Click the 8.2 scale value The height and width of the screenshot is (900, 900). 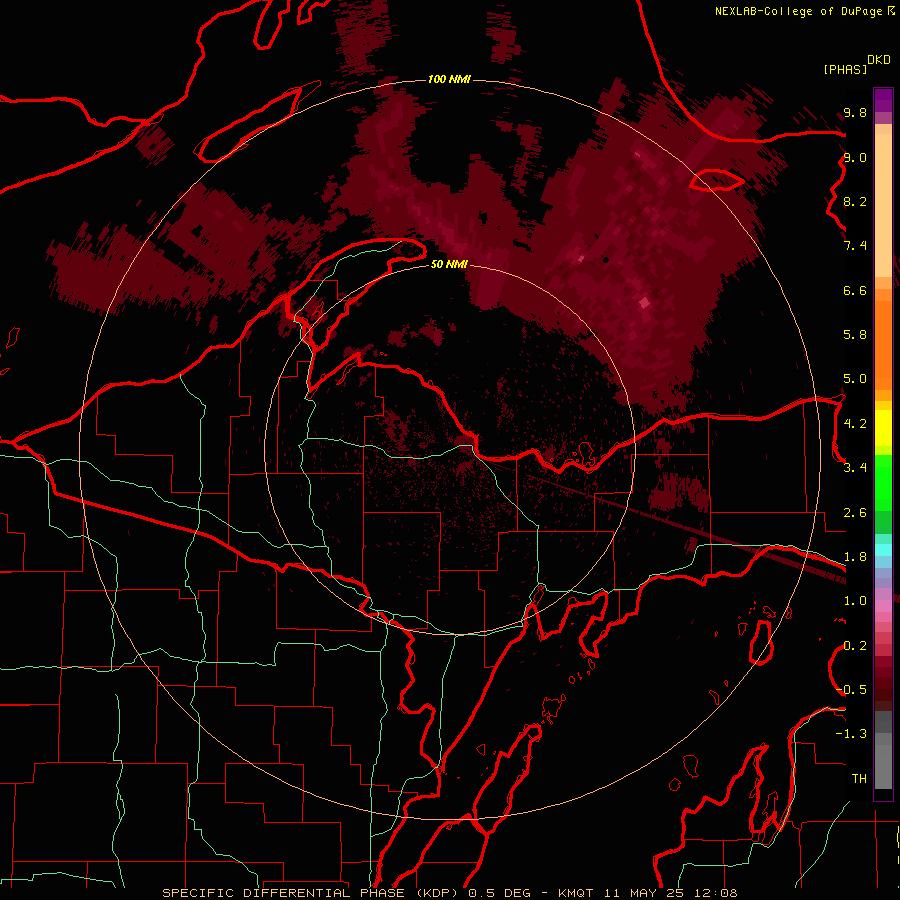click(855, 201)
